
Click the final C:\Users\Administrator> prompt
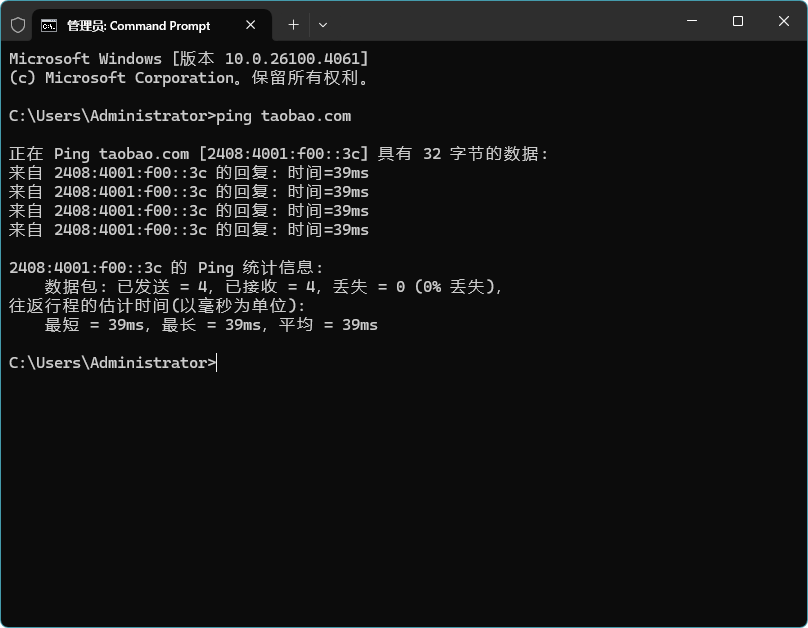[113, 363]
